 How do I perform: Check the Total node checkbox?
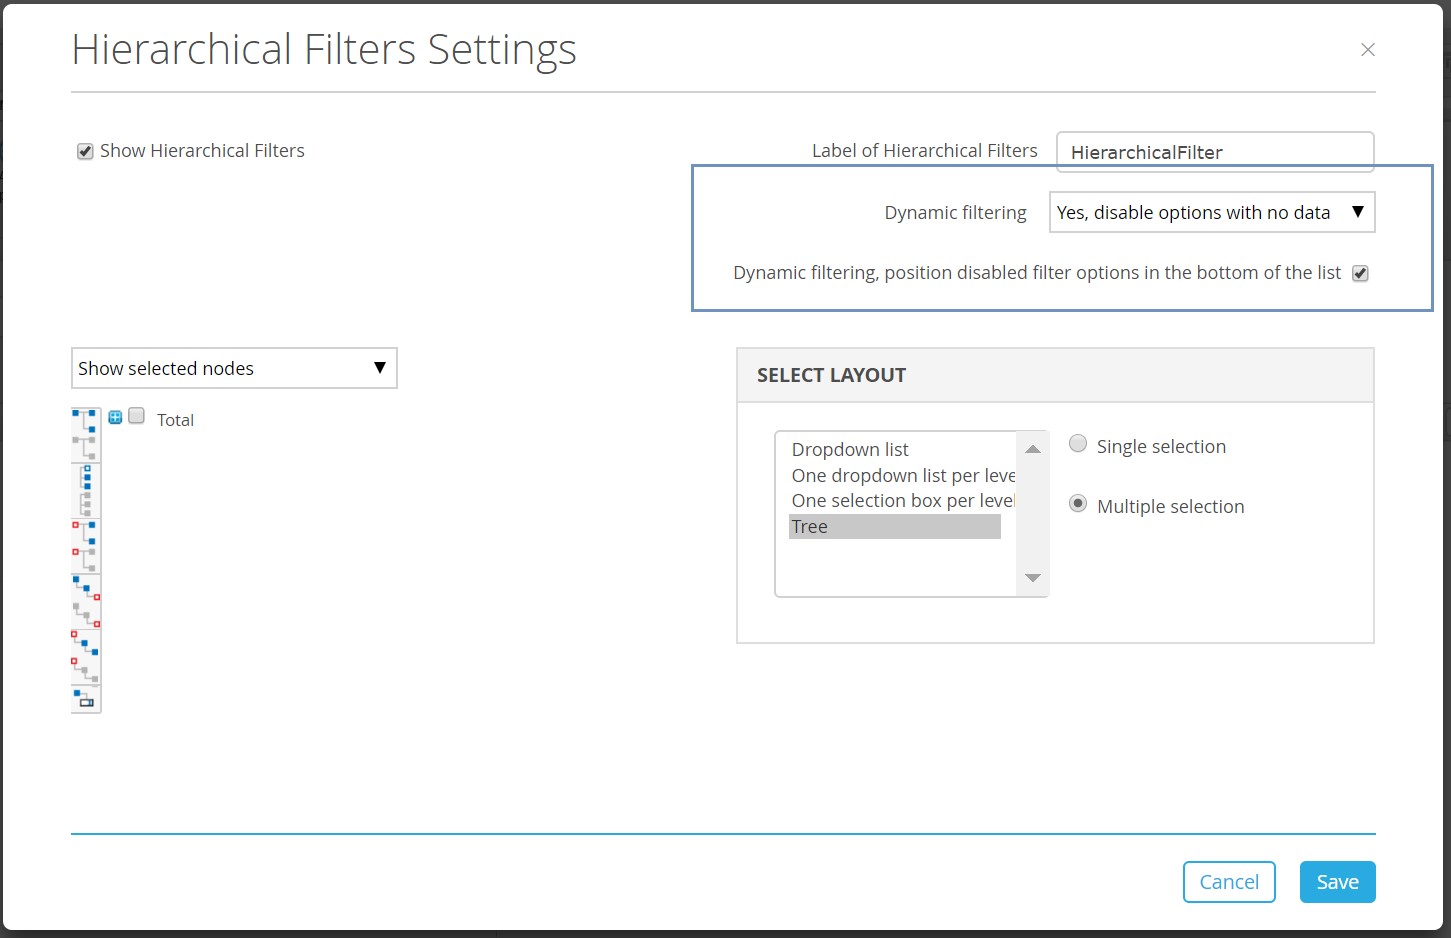coord(137,417)
